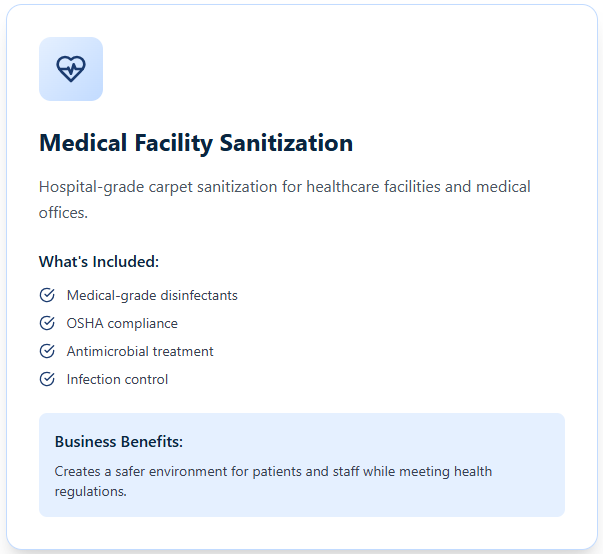Select the Infection control list text
This screenshot has width=603, height=554.
coord(117,379)
